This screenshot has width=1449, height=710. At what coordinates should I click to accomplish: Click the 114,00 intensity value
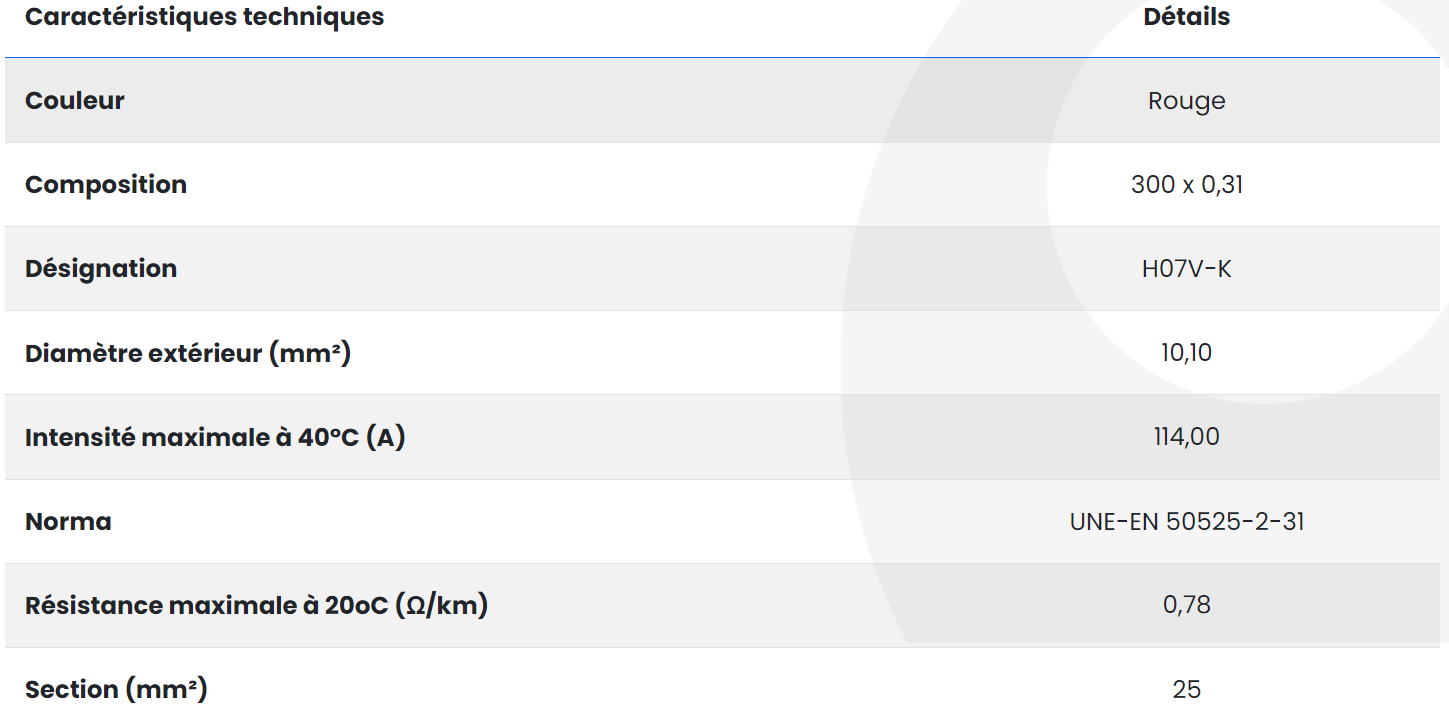coord(1186,437)
